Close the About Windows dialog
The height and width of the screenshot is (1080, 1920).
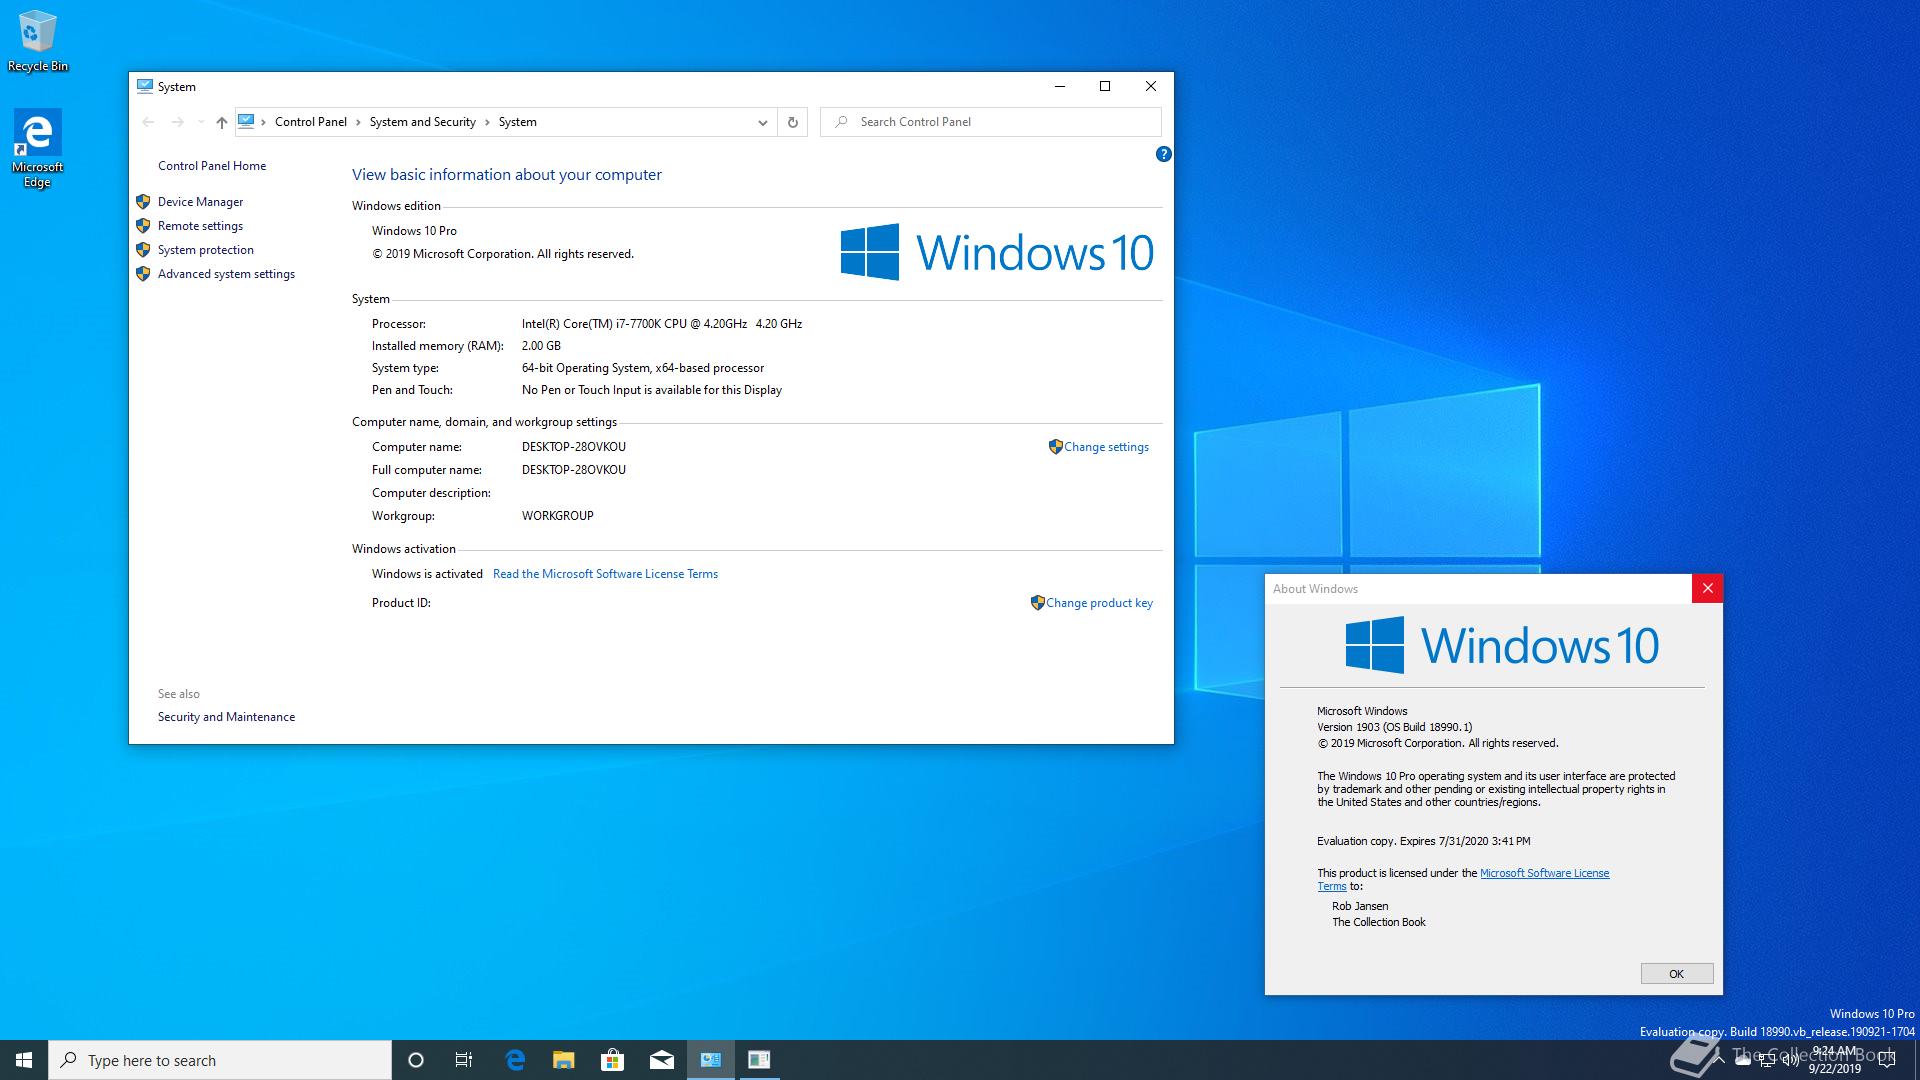(x=1707, y=589)
